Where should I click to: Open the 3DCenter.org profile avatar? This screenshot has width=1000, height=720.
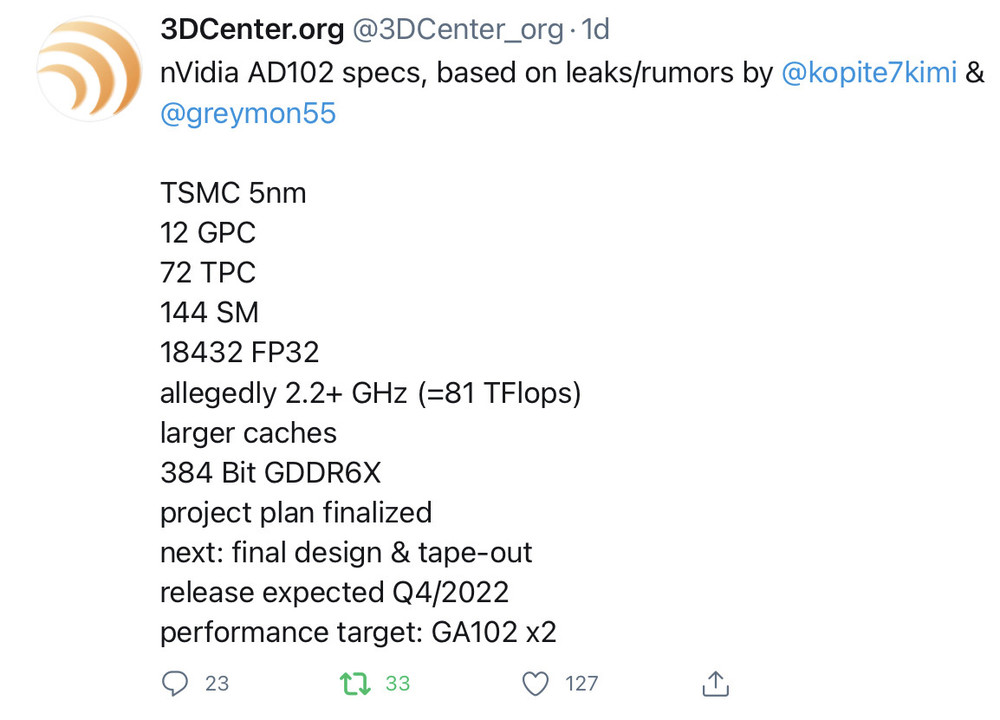86,69
